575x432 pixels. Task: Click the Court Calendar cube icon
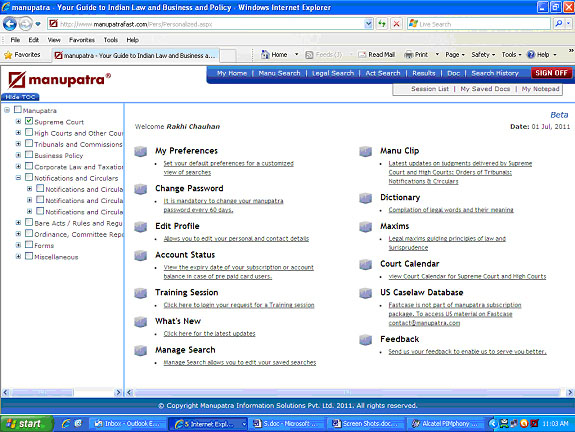coord(366,264)
